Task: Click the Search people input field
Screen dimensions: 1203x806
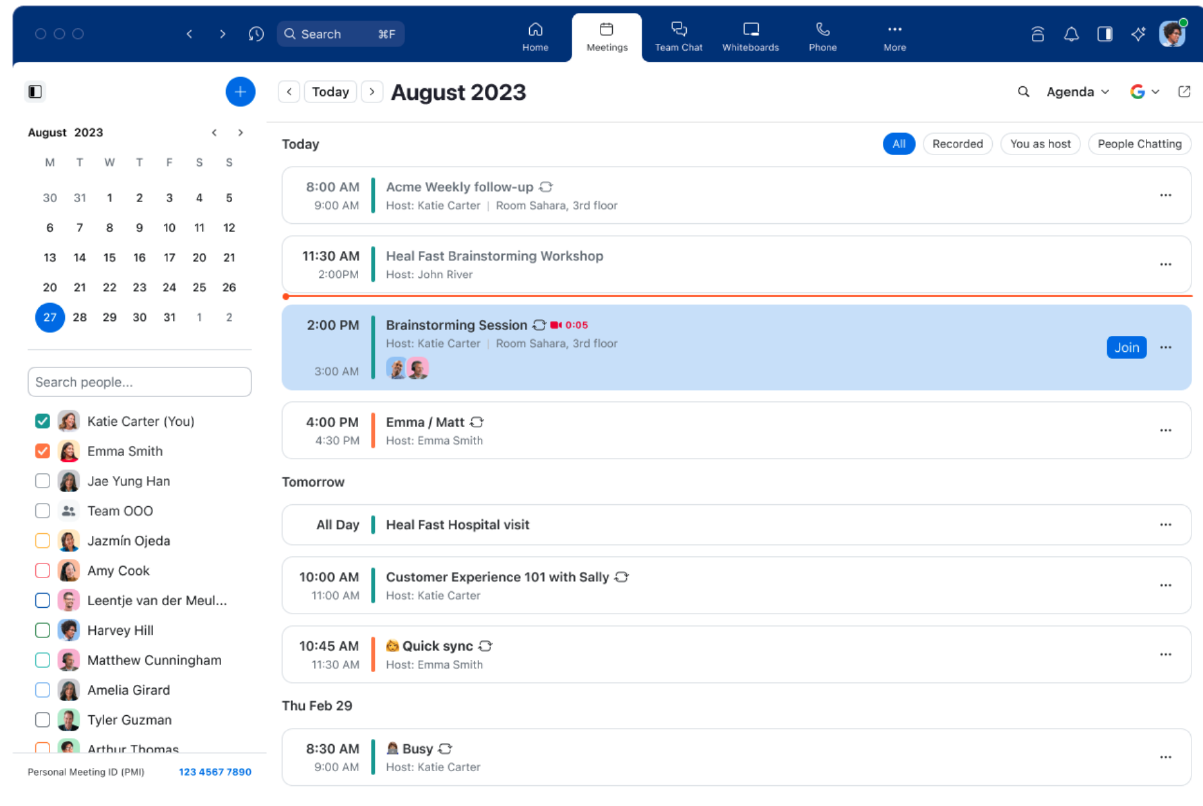Action: pos(139,382)
